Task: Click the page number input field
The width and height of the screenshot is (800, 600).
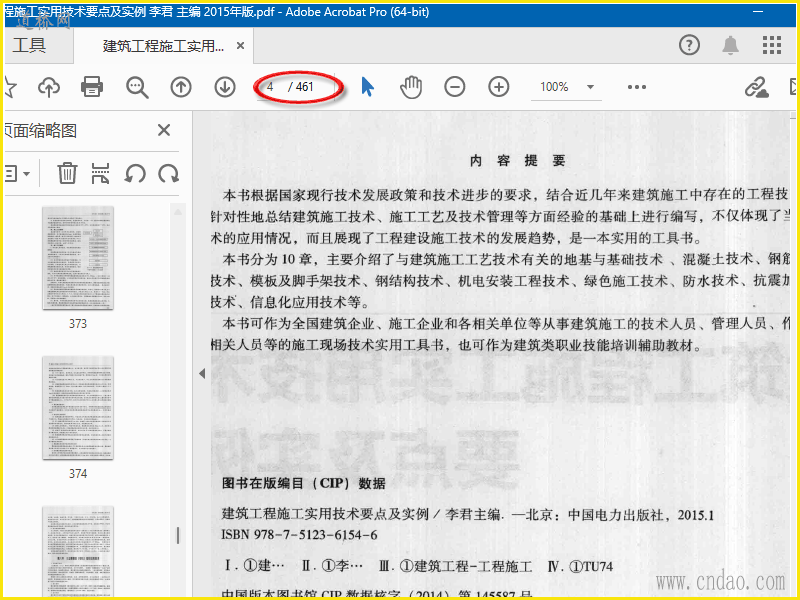Action: (x=271, y=87)
